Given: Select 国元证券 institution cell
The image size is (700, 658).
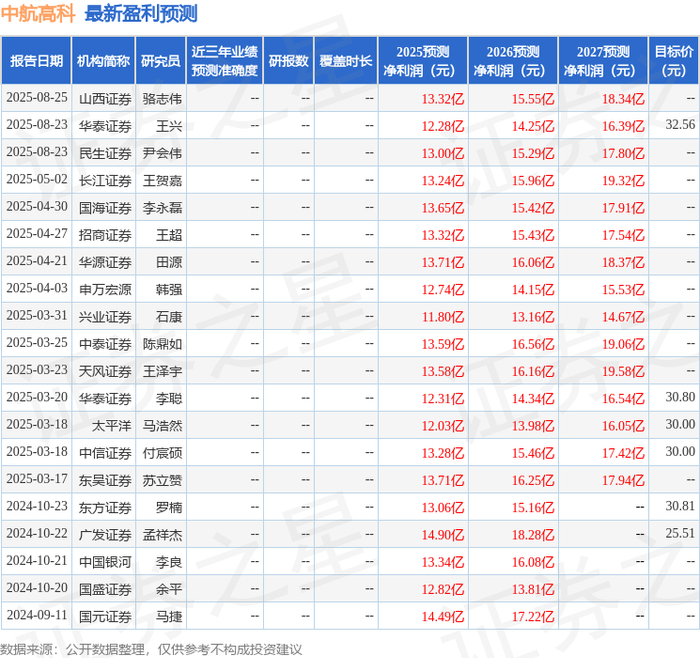Looking at the screenshot, I should [105, 616].
